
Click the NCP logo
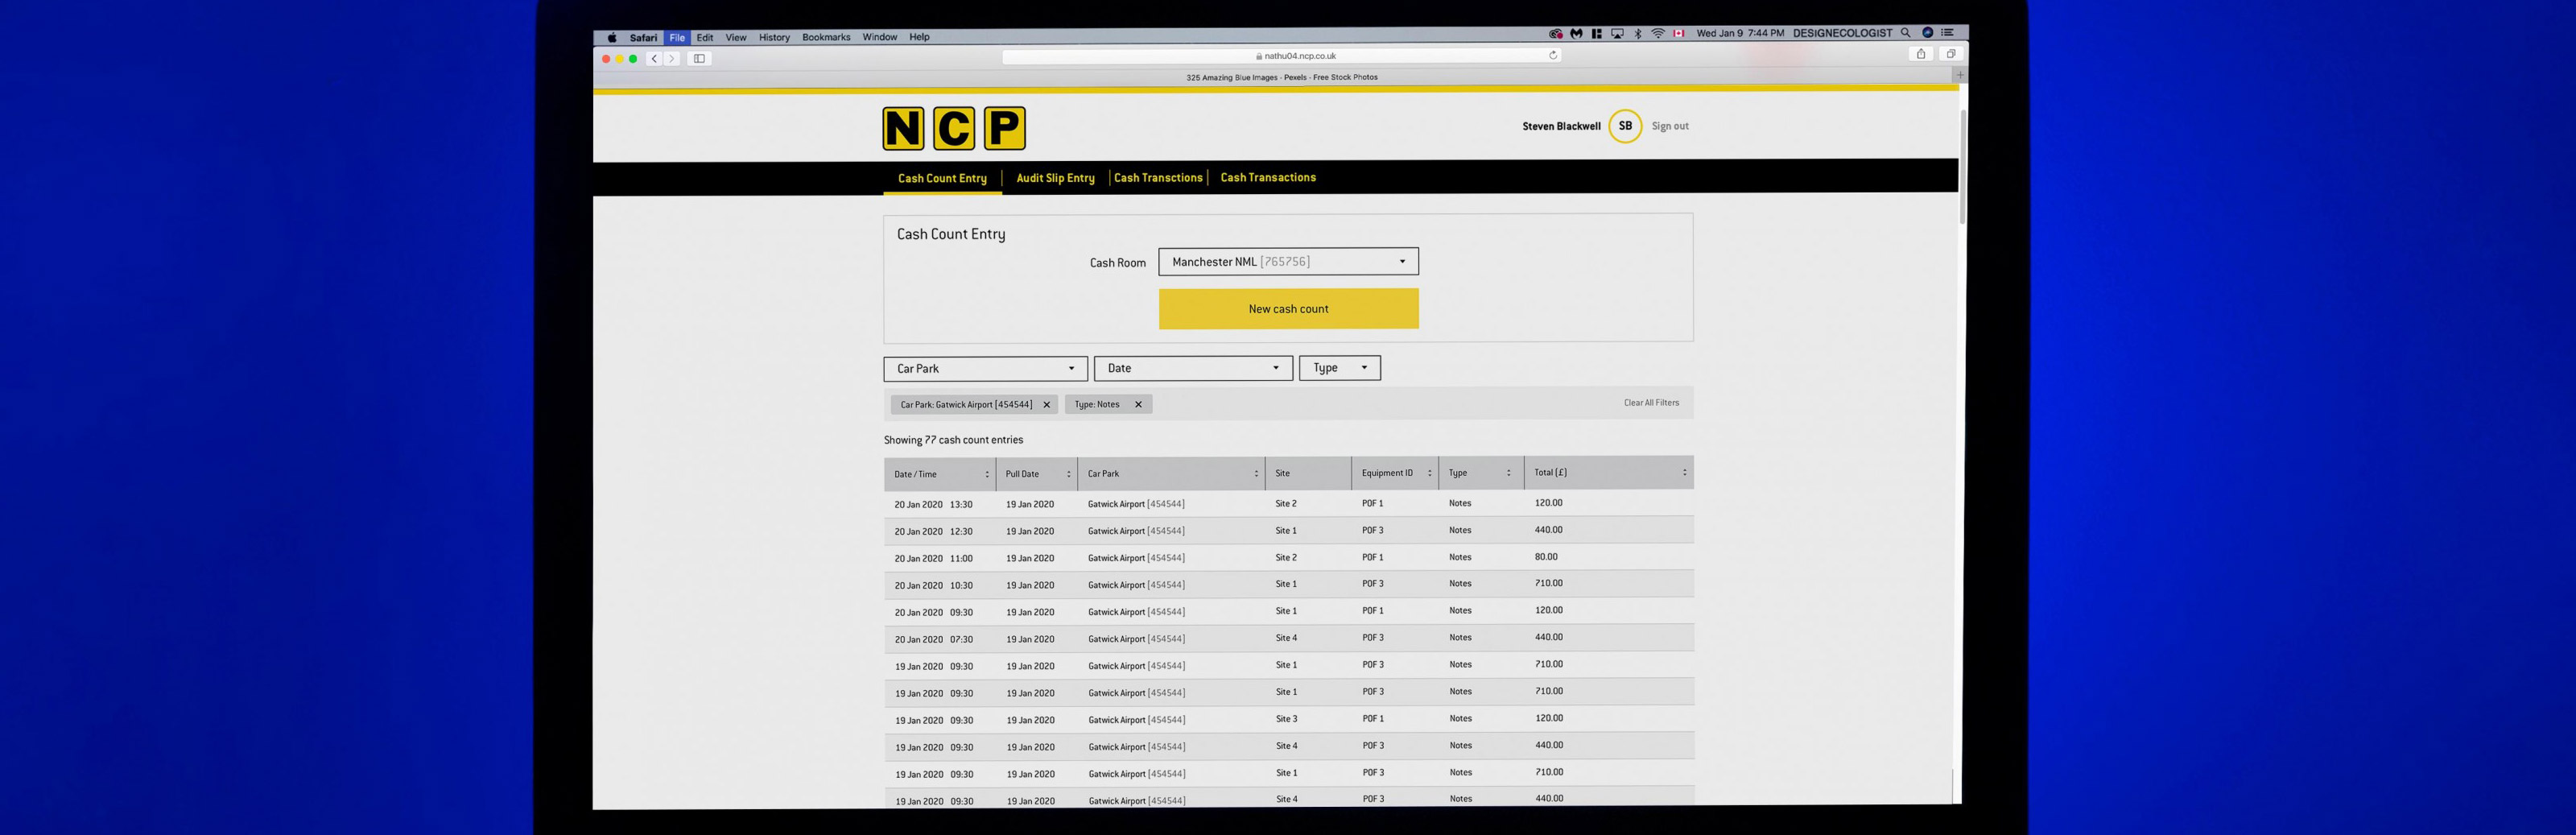[954, 128]
